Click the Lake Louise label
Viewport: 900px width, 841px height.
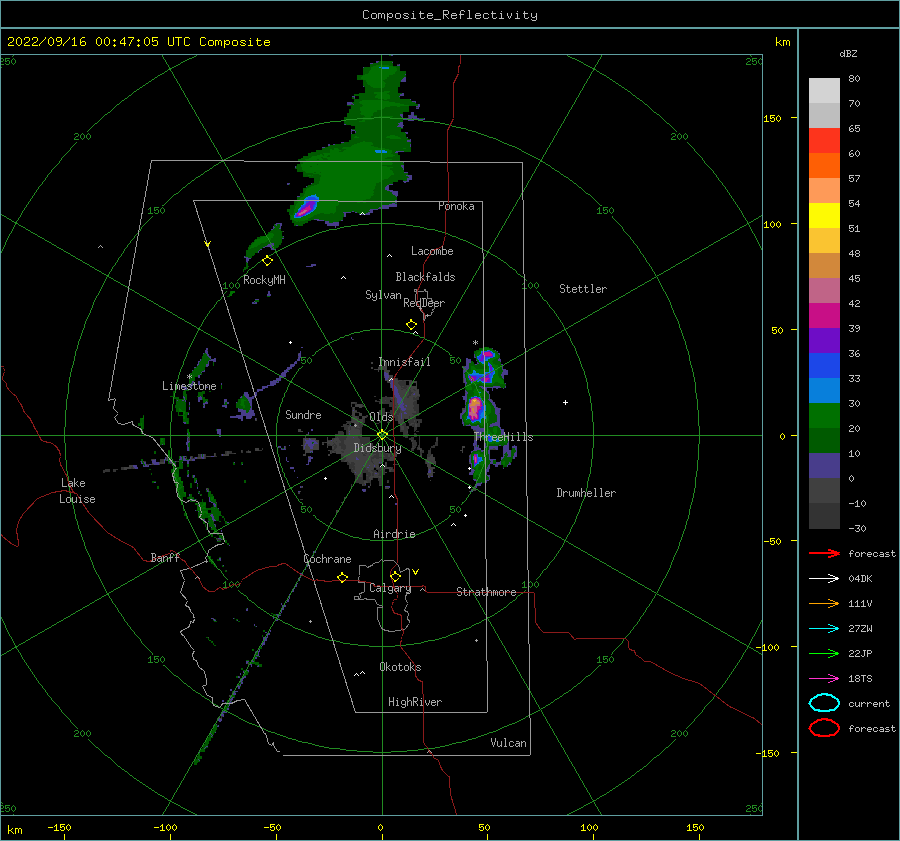pos(77,491)
